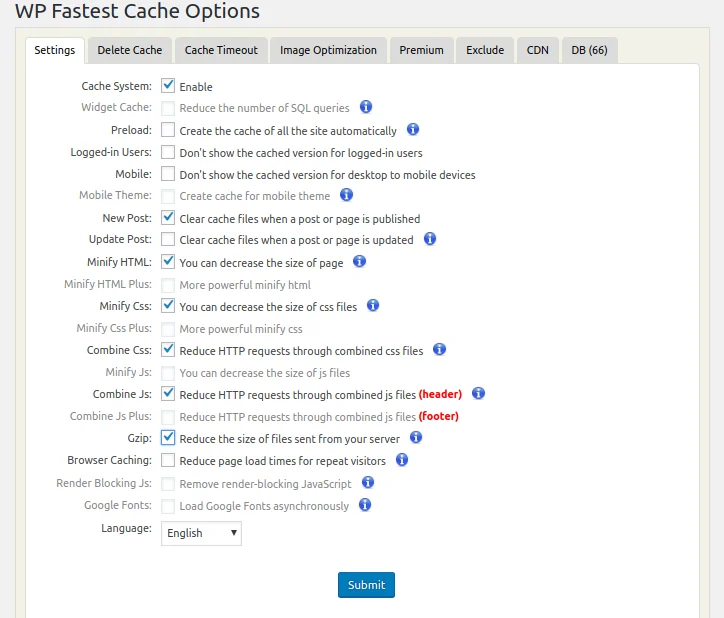Screen dimensions: 724x618
Task: Click info icon beside Gzip option
Action: point(416,437)
